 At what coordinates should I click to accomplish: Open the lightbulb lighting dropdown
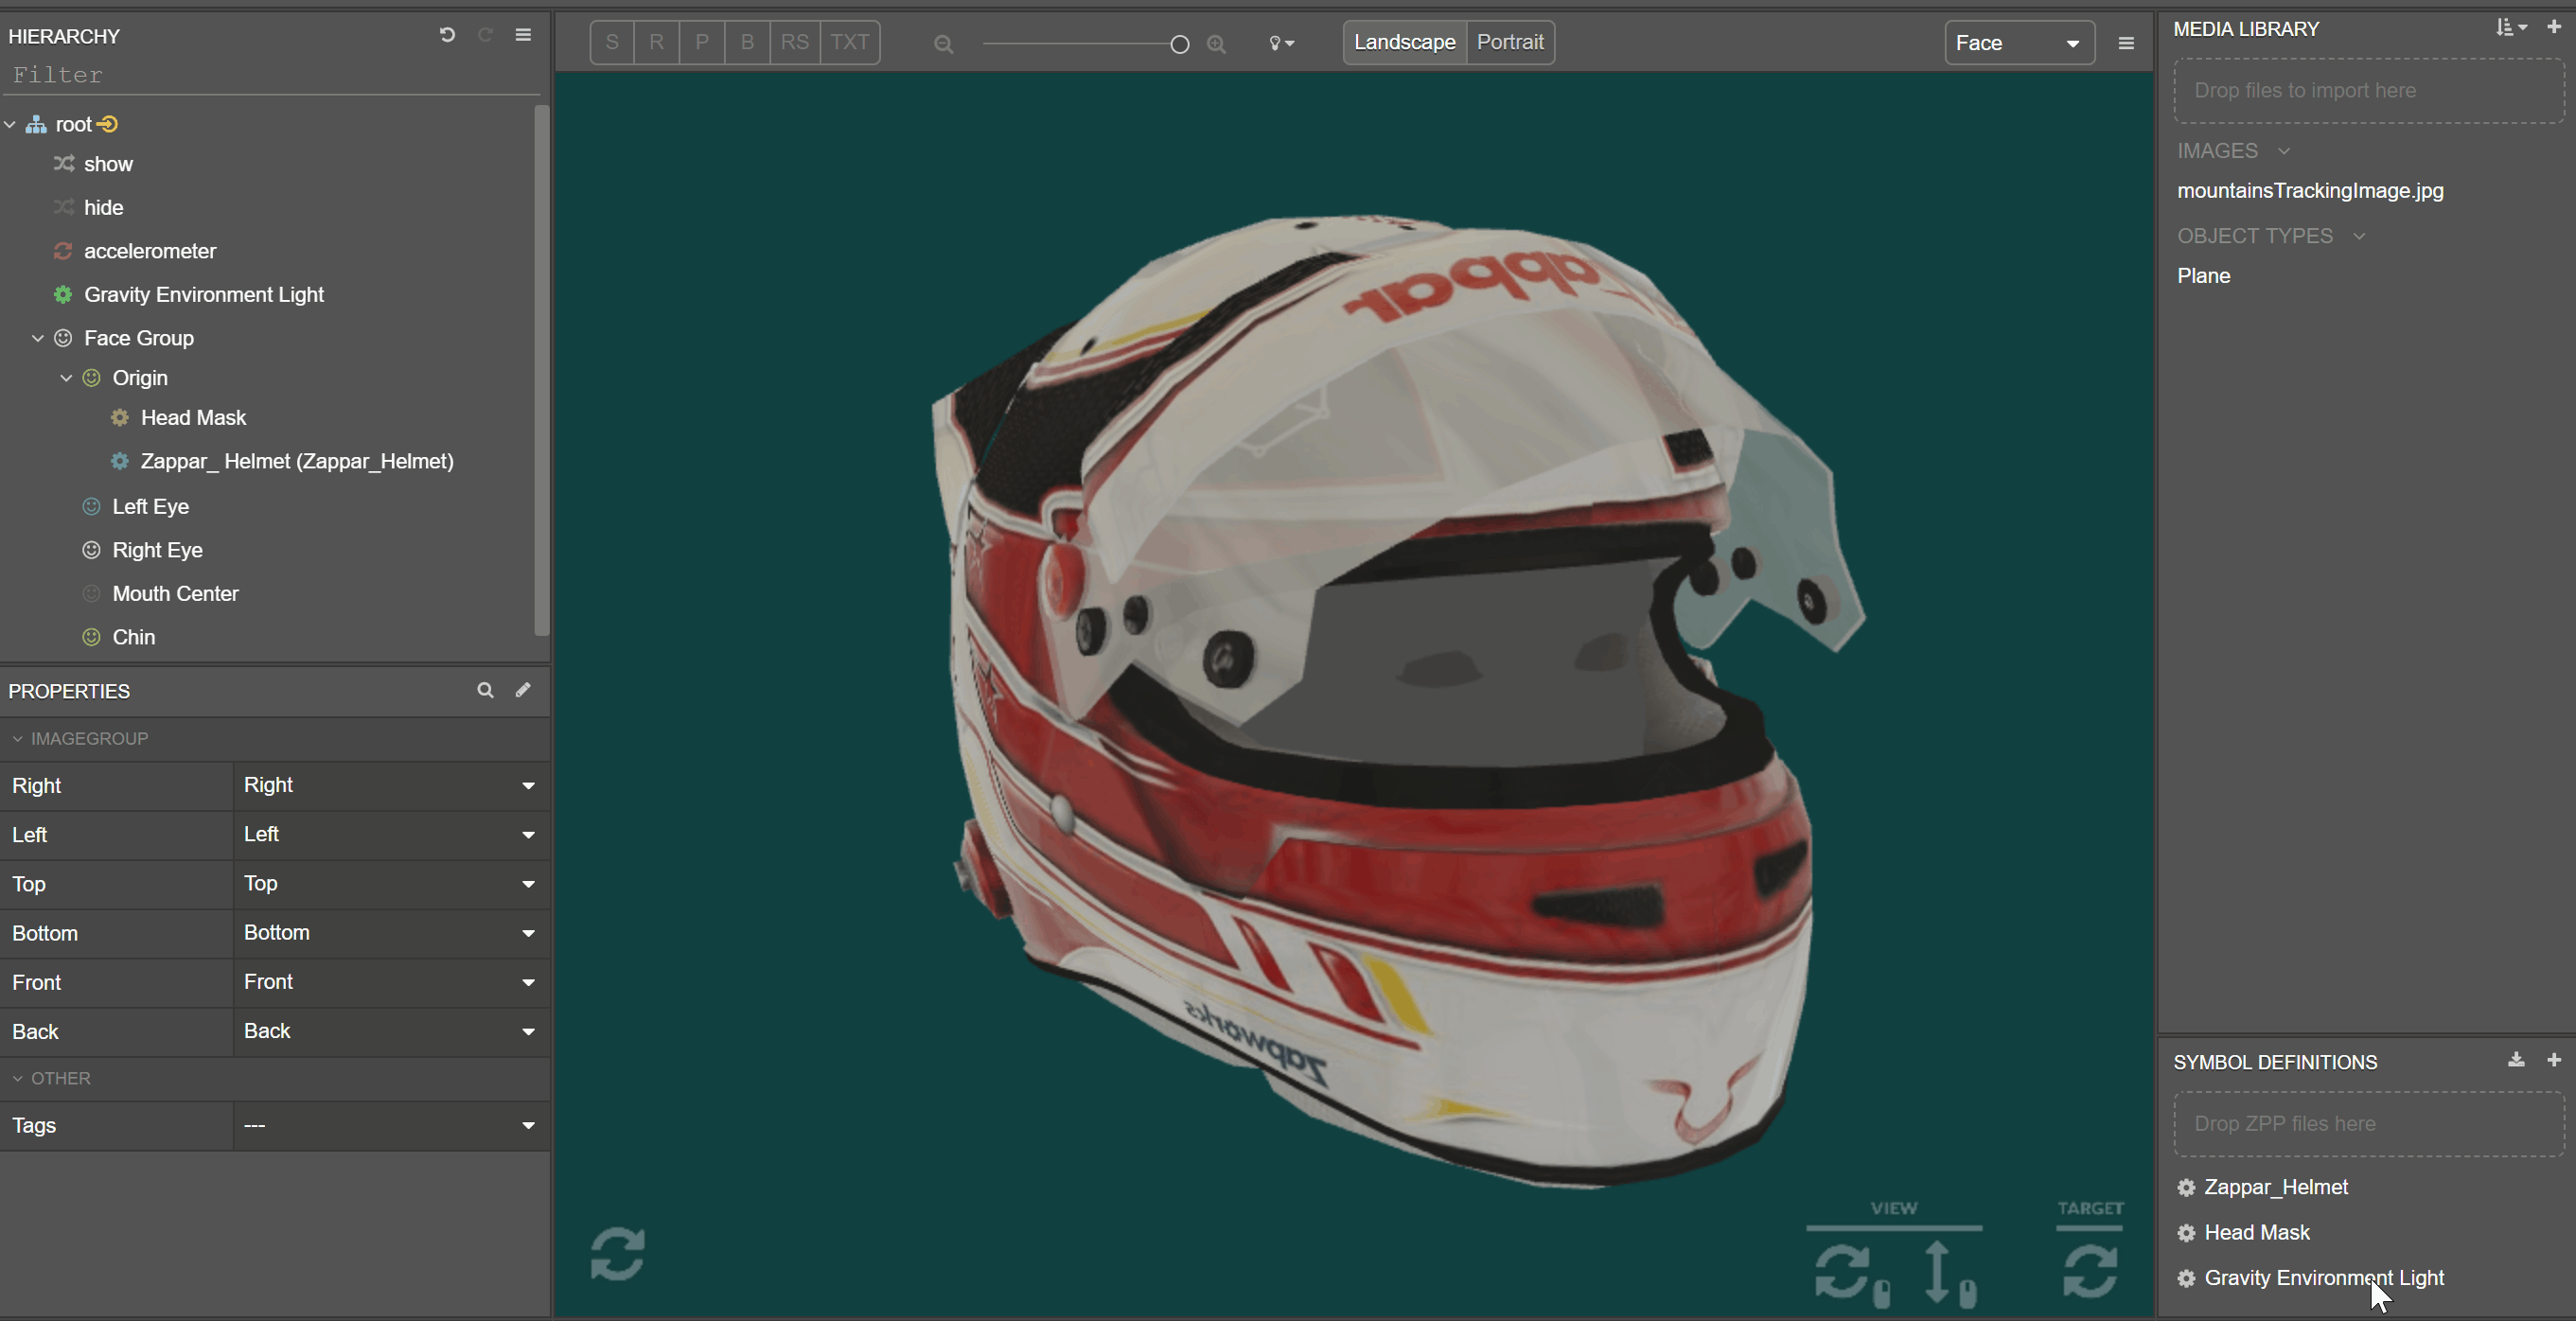pyautogui.click(x=1282, y=43)
